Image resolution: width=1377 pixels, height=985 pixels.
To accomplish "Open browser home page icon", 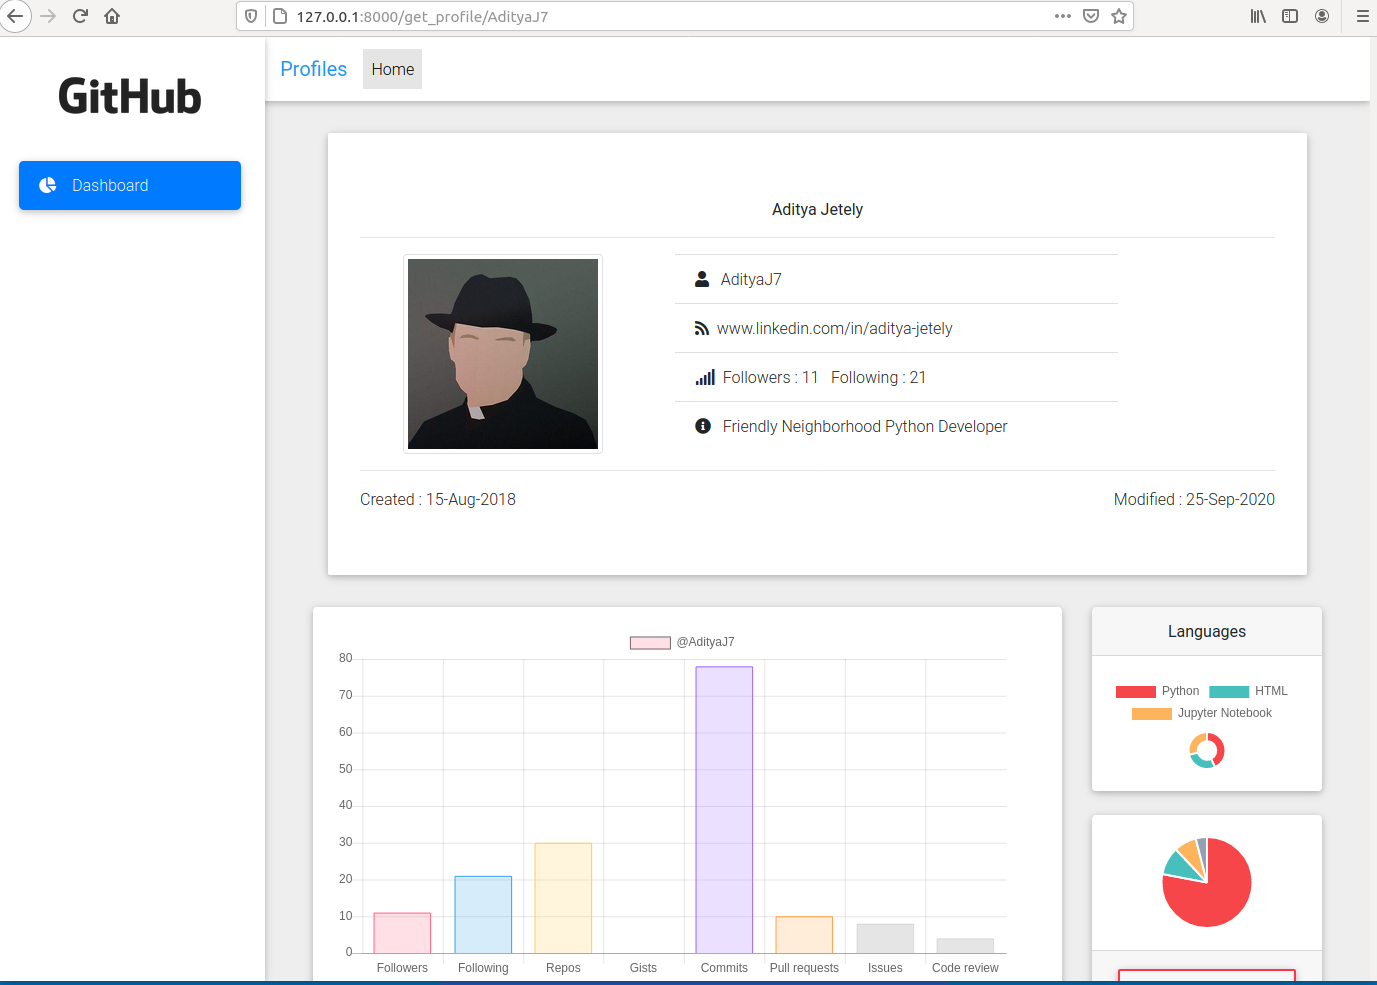I will (112, 16).
